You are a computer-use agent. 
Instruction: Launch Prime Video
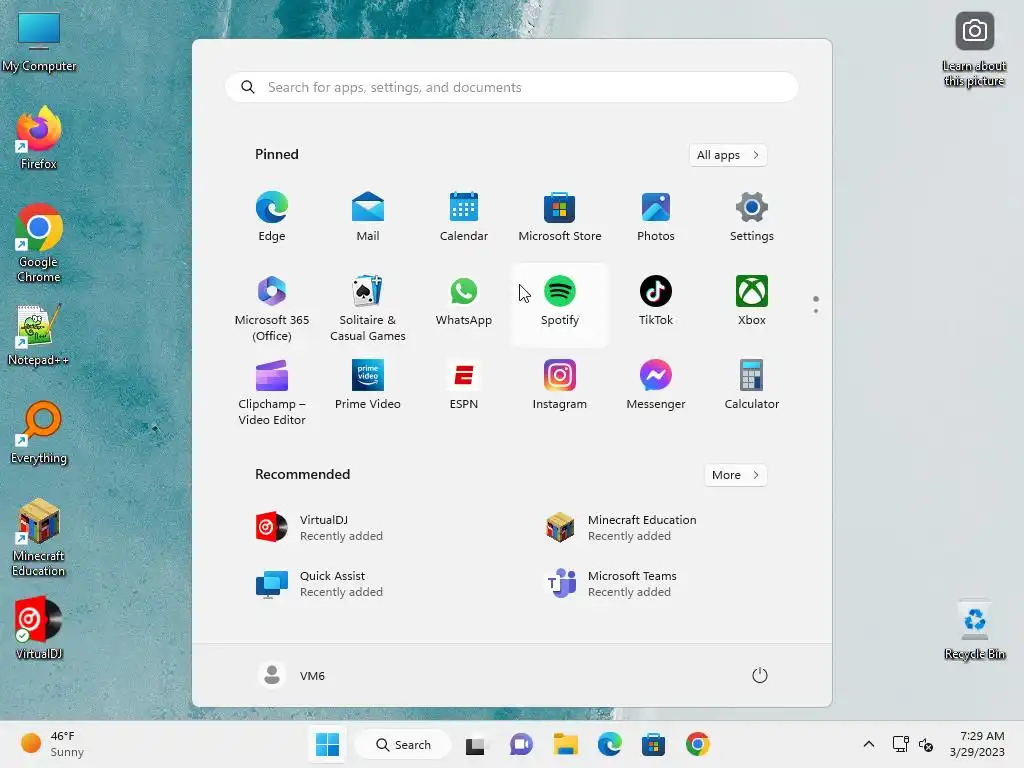tap(368, 385)
